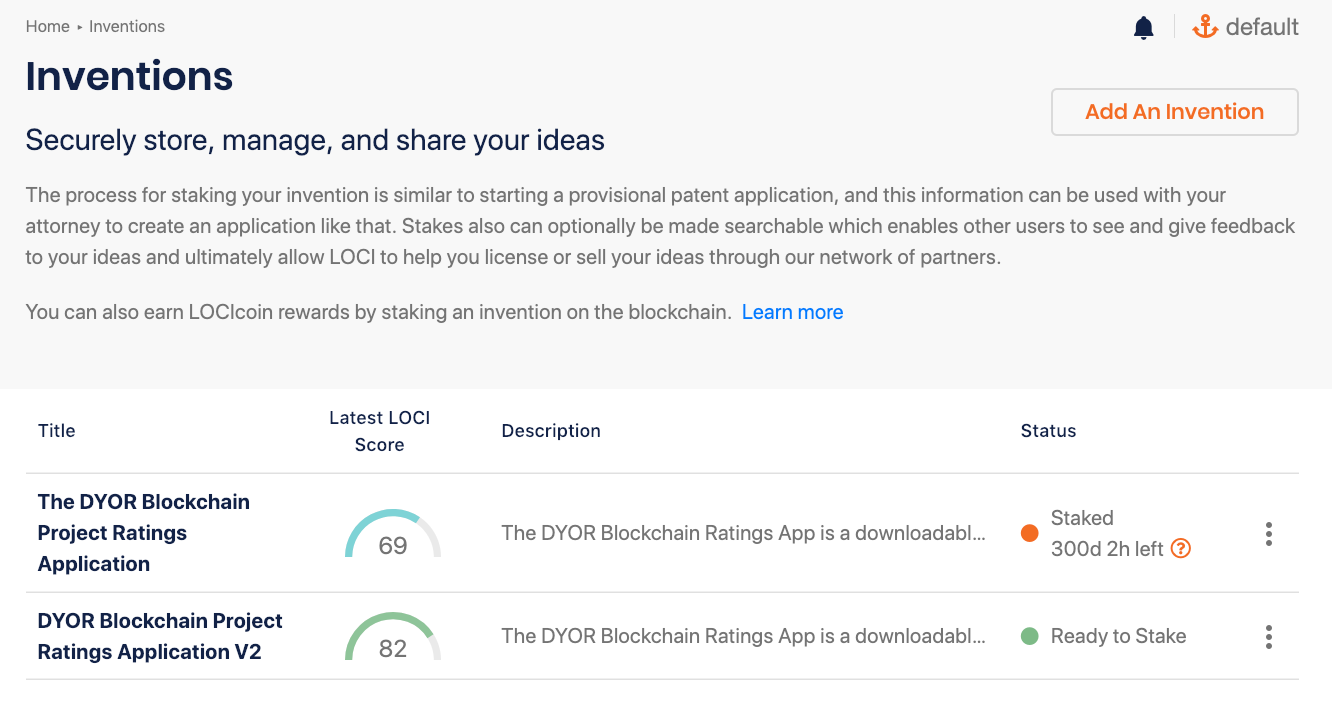Click the Status column header
This screenshot has height=703, width=1332.
tap(1048, 431)
